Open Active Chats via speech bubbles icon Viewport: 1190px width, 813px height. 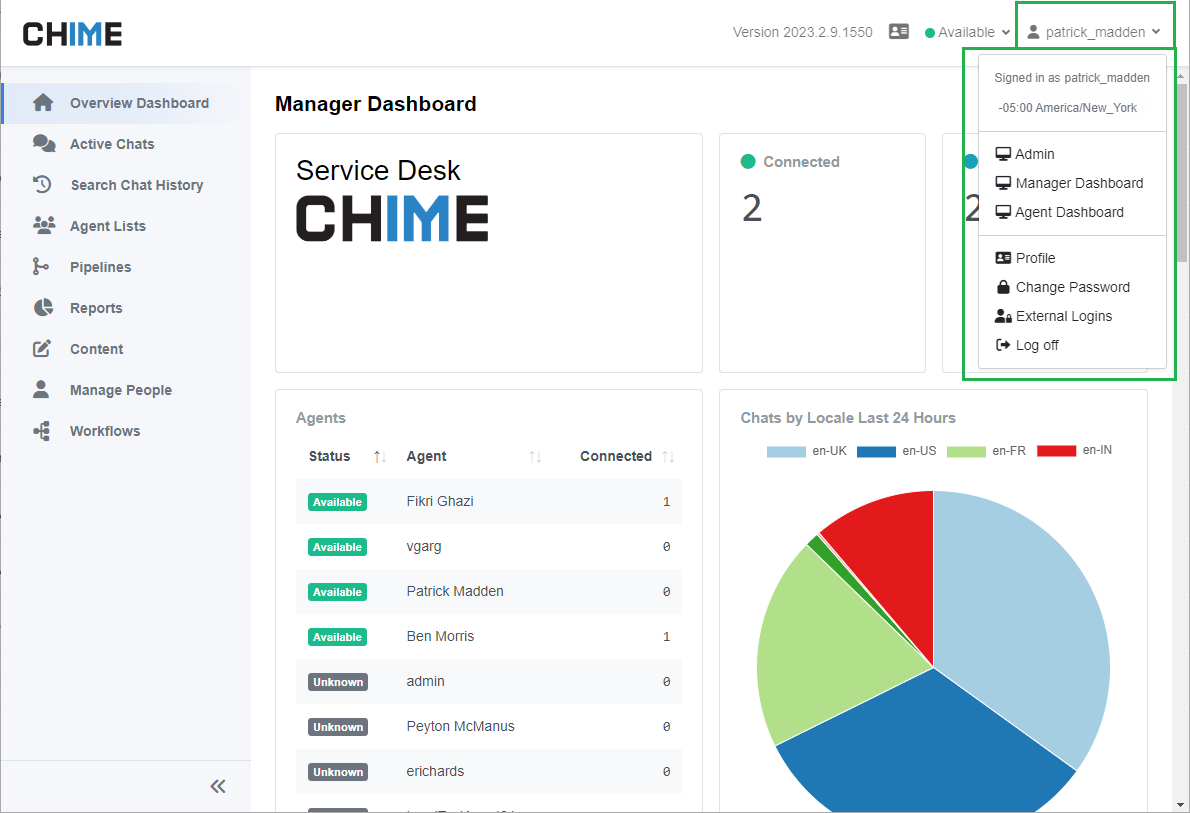(43, 144)
